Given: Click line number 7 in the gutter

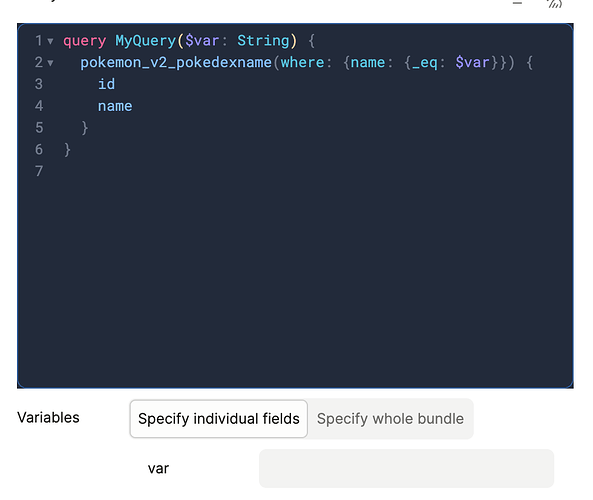Looking at the screenshot, I should pos(39,171).
